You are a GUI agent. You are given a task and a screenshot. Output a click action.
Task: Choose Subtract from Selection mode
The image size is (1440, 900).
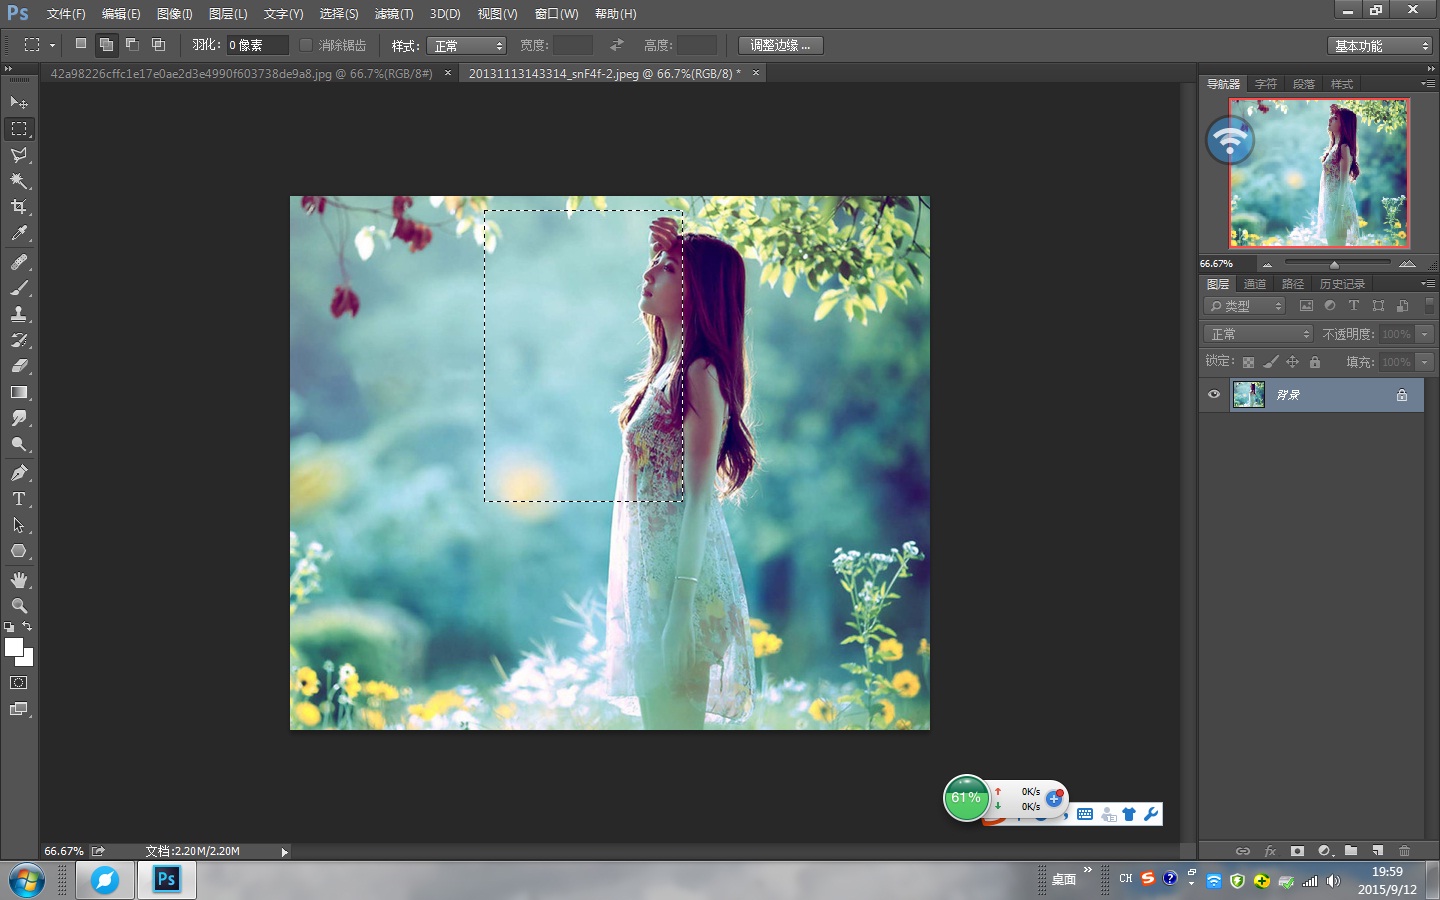pyautogui.click(x=132, y=44)
